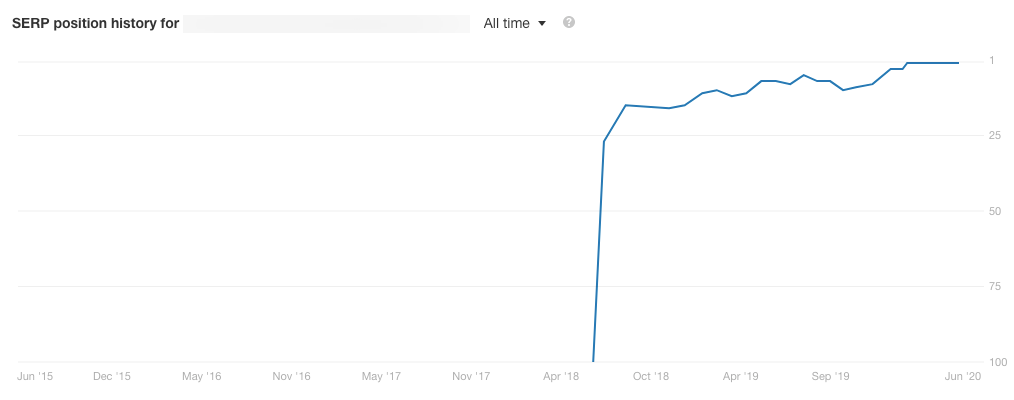Click the dropdown arrow beside All time
The image size is (1014, 400).
pyautogui.click(x=542, y=24)
